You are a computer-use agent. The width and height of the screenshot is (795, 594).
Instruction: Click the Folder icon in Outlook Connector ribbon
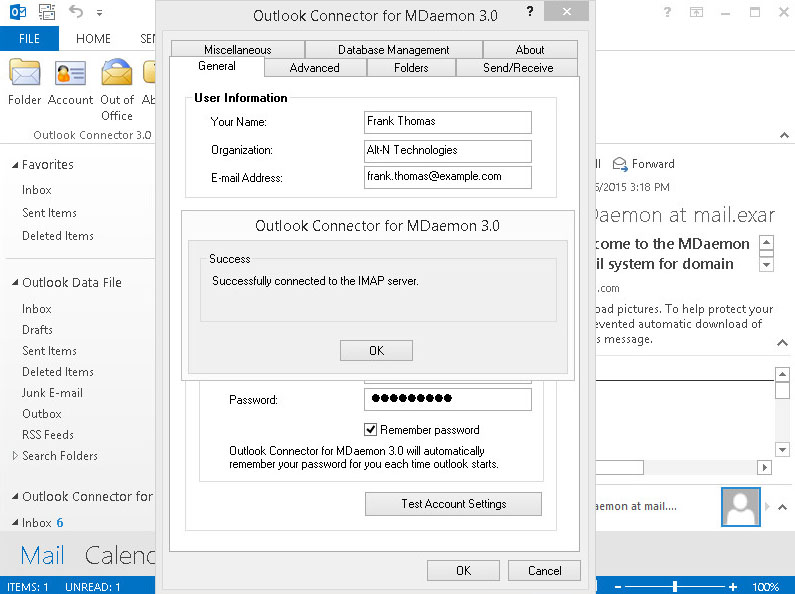24,74
